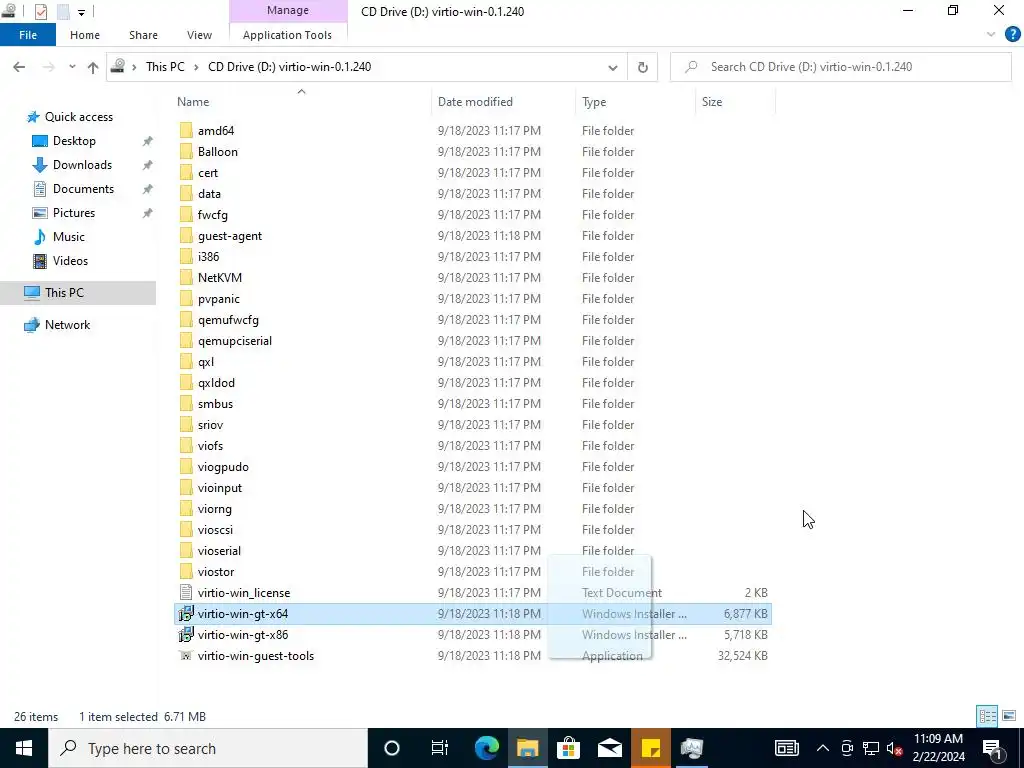Click the Back navigation arrow
Screen dimensions: 1024x768
coord(19,67)
